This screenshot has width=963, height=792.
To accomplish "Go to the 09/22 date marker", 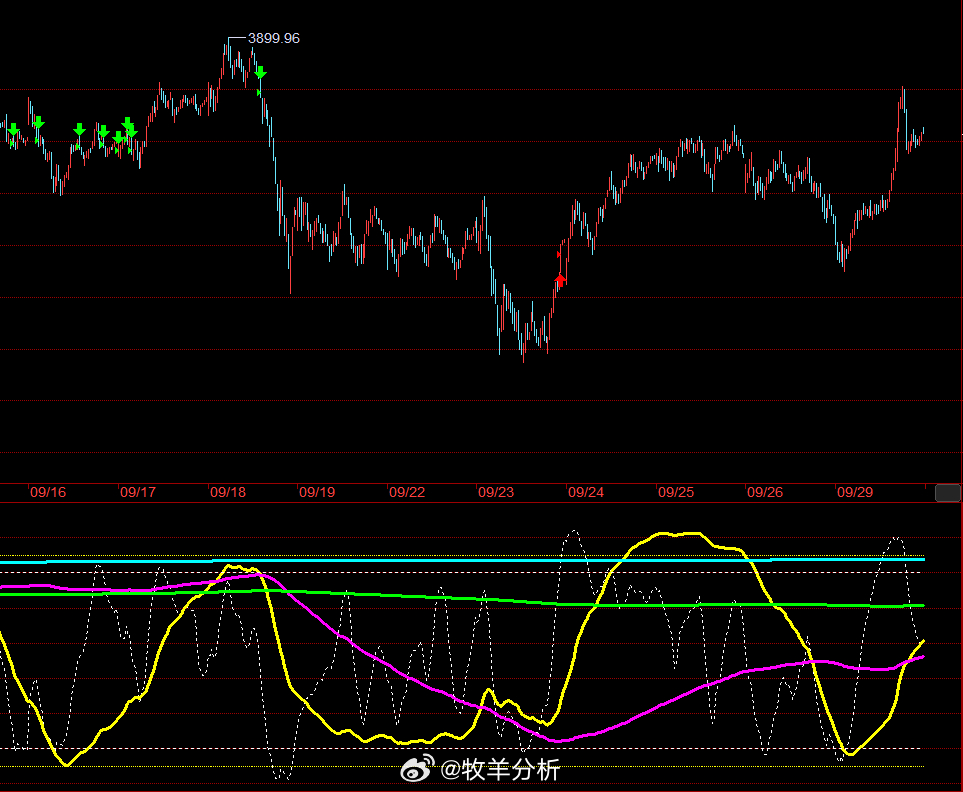I will [407, 492].
